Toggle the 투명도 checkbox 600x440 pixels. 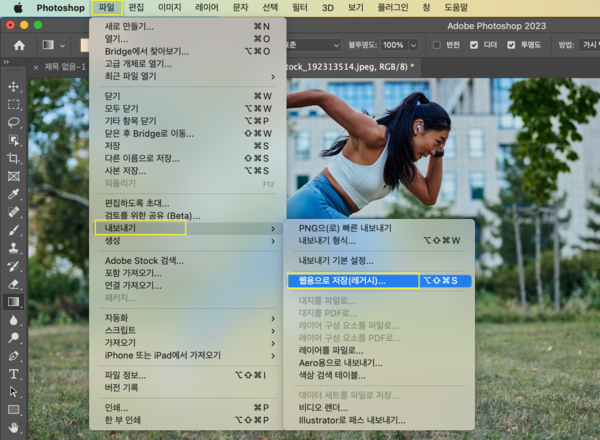click(x=511, y=45)
